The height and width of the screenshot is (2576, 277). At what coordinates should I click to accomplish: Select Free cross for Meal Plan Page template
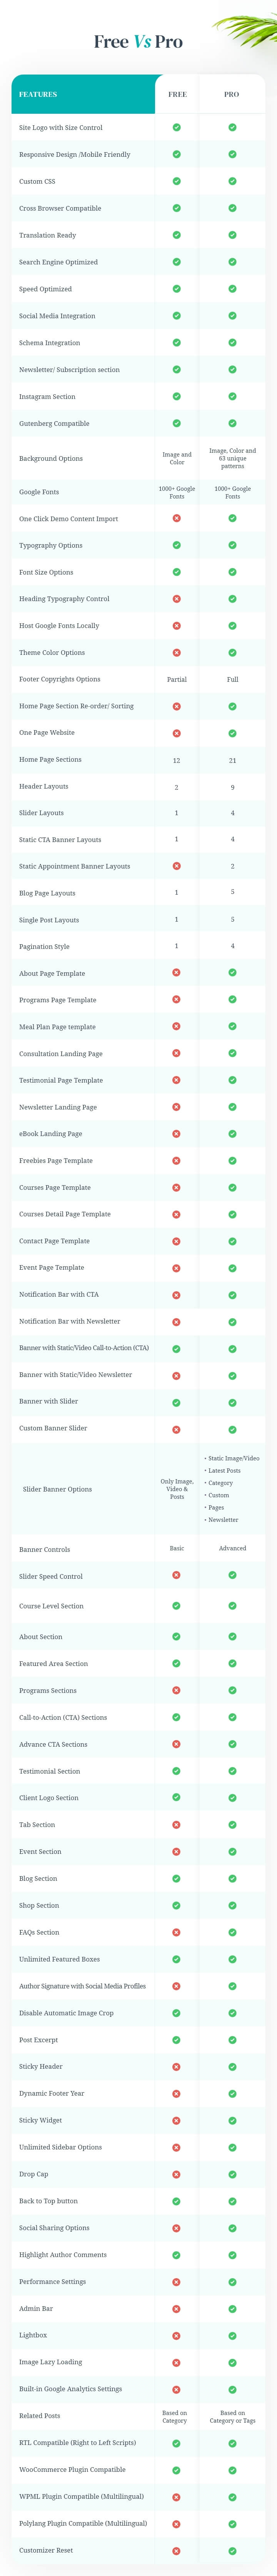177,1026
